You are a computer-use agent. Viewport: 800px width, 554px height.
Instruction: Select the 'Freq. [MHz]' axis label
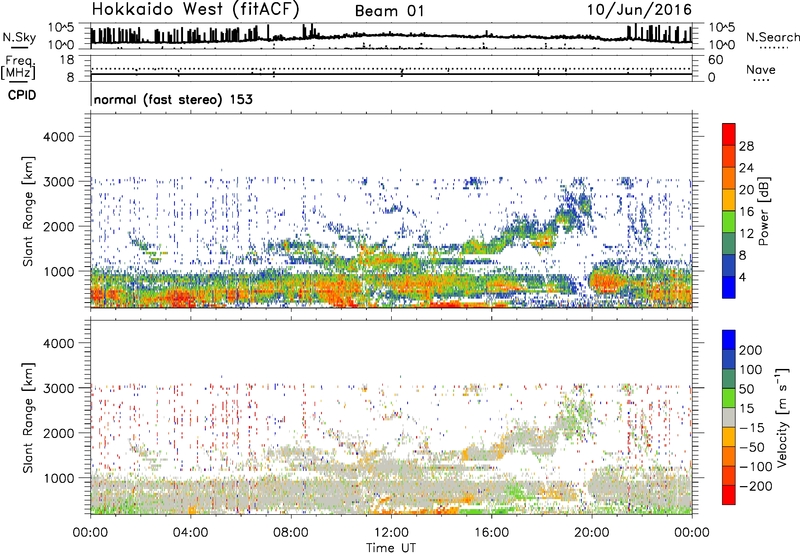point(18,68)
